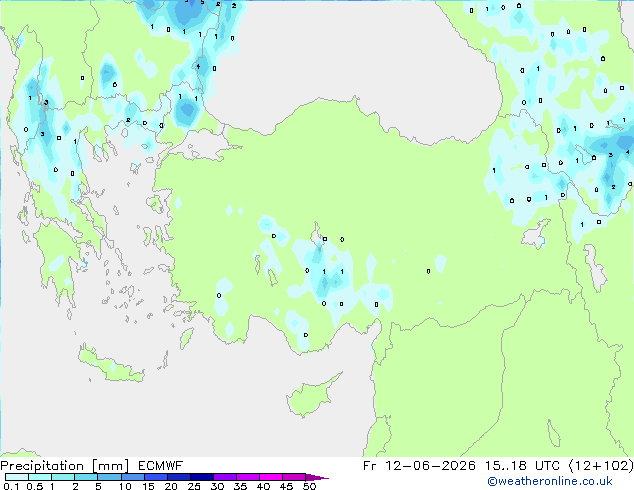Select the legend scale label 35
Screen dimensions: 634x490
[240, 486]
